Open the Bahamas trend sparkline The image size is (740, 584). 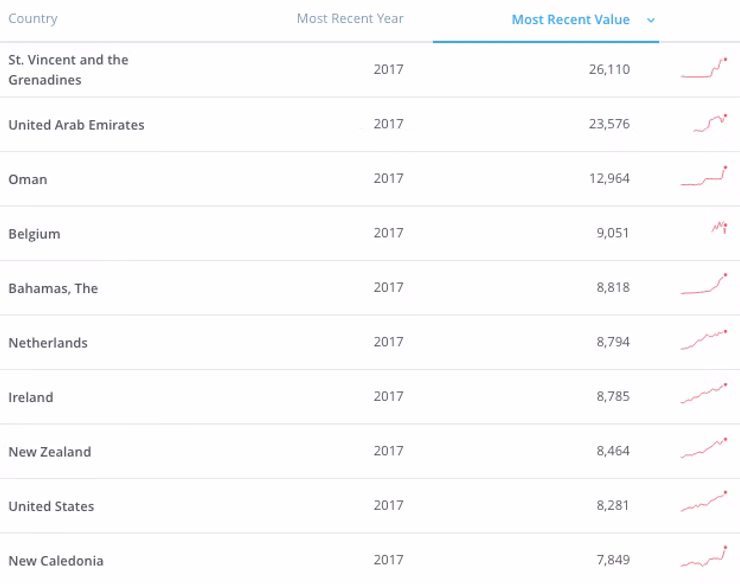point(704,284)
